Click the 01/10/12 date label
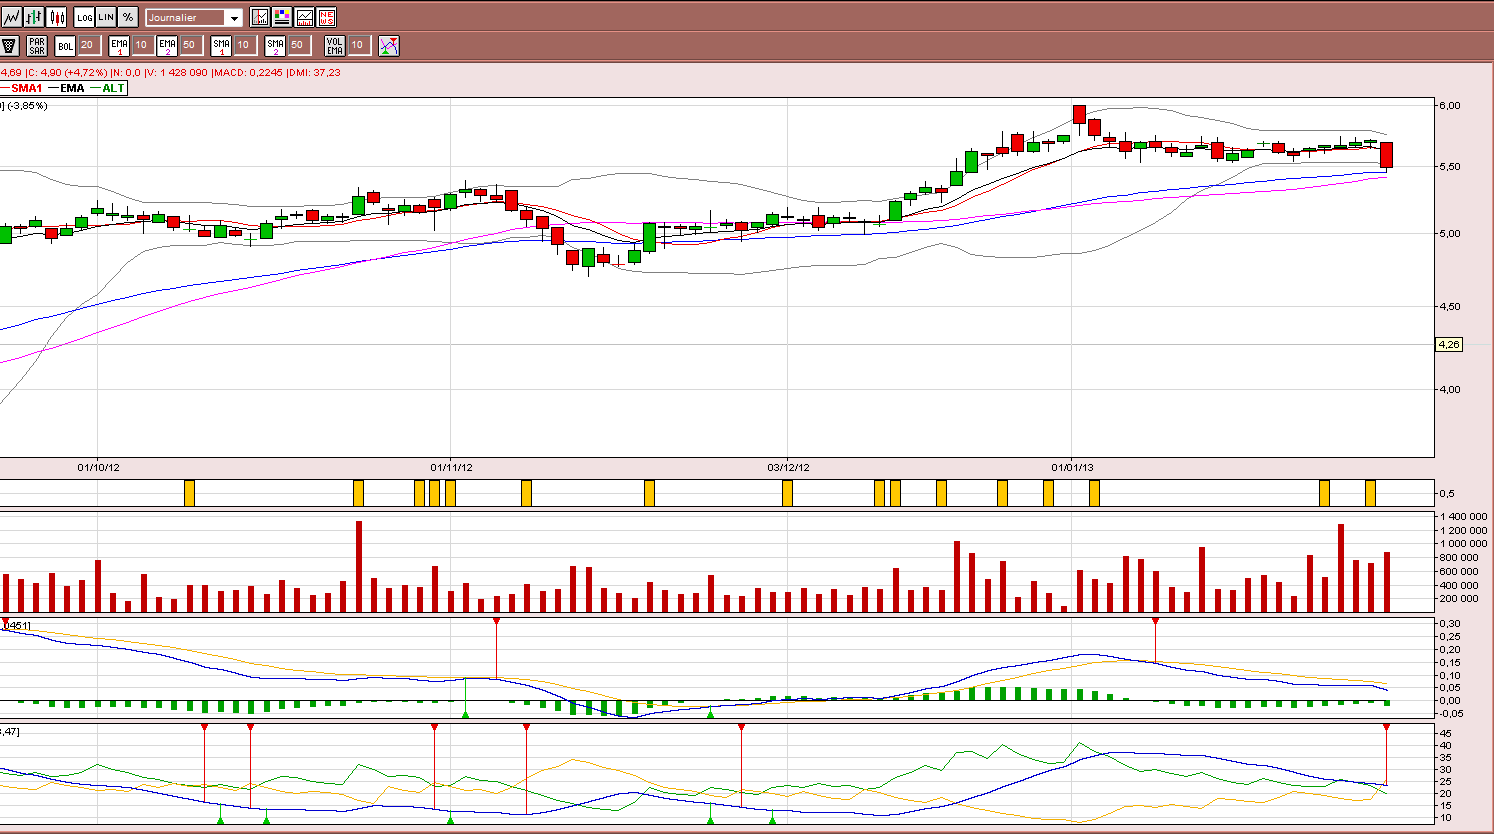The width and height of the screenshot is (1494, 834). [x=99, y=467]
